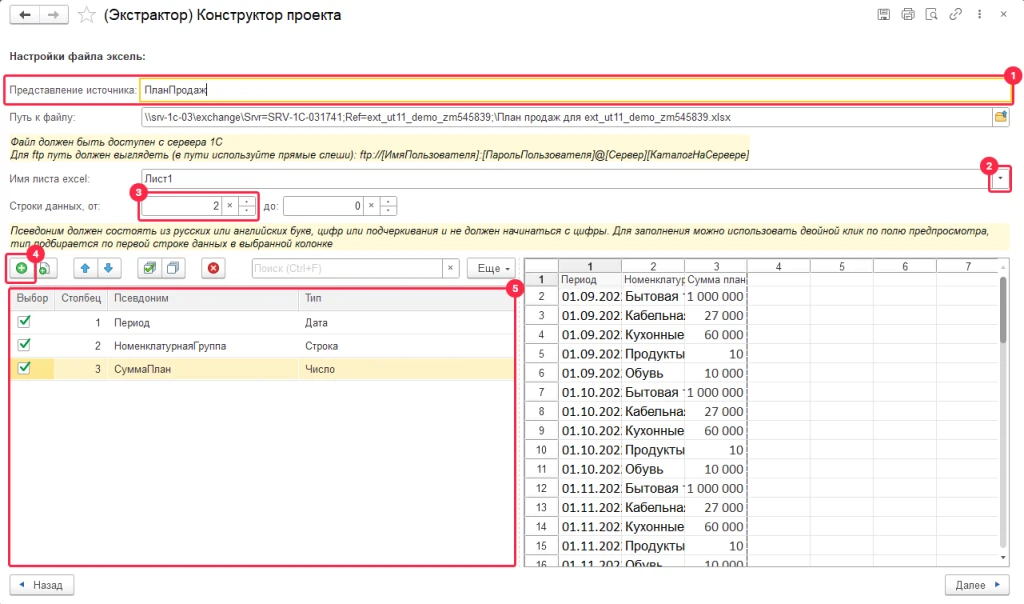Screen dimensions: 1024x604
Task: Add page to favorites with star
Action: click(x=86, y=15)
